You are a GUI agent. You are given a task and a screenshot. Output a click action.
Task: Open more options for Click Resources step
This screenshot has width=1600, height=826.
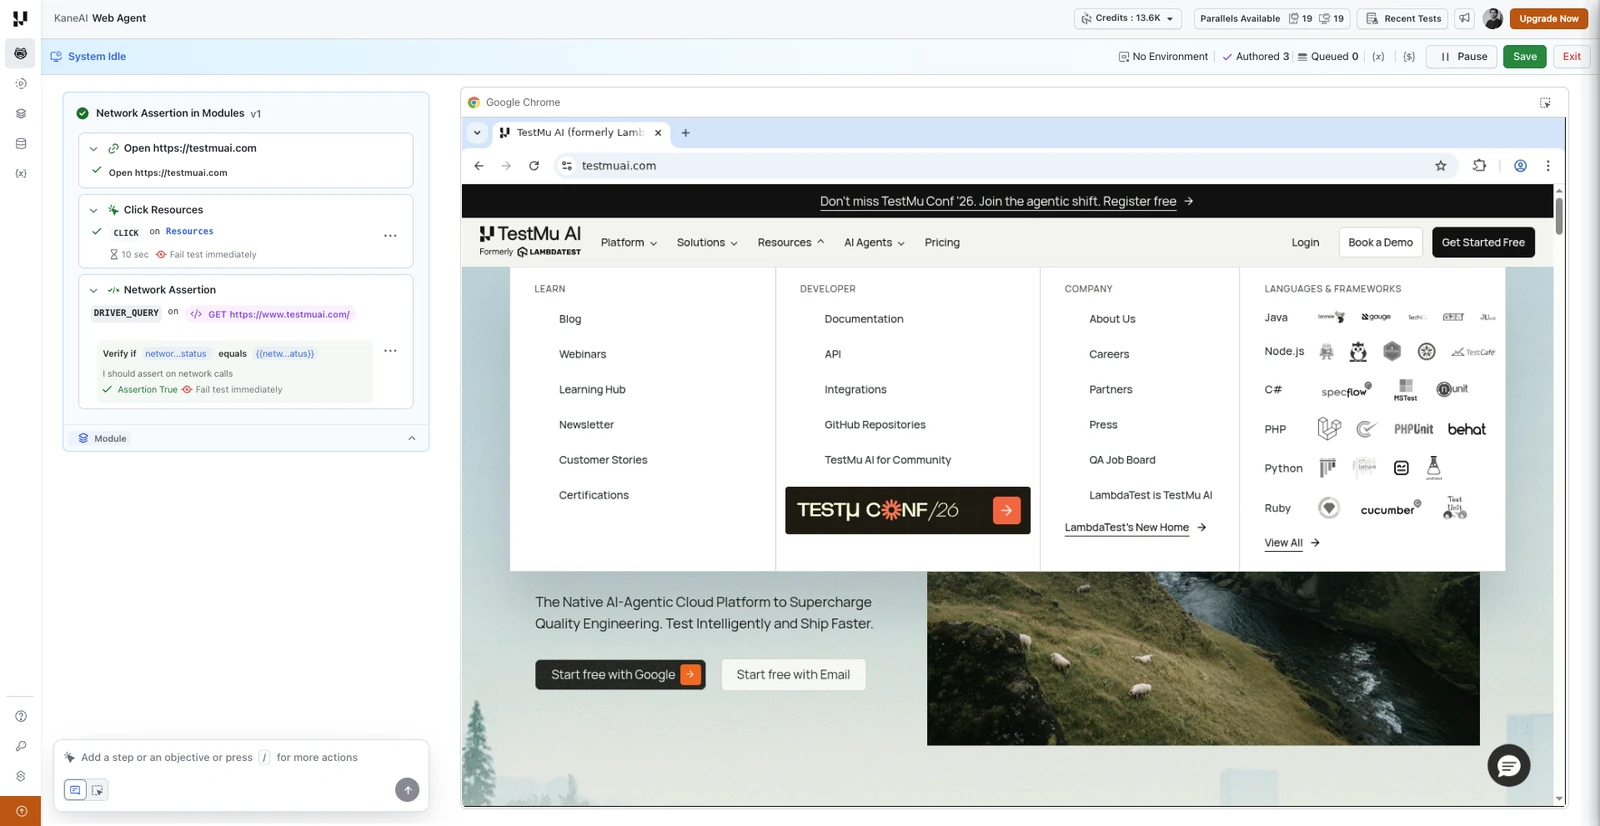[390, 236]
